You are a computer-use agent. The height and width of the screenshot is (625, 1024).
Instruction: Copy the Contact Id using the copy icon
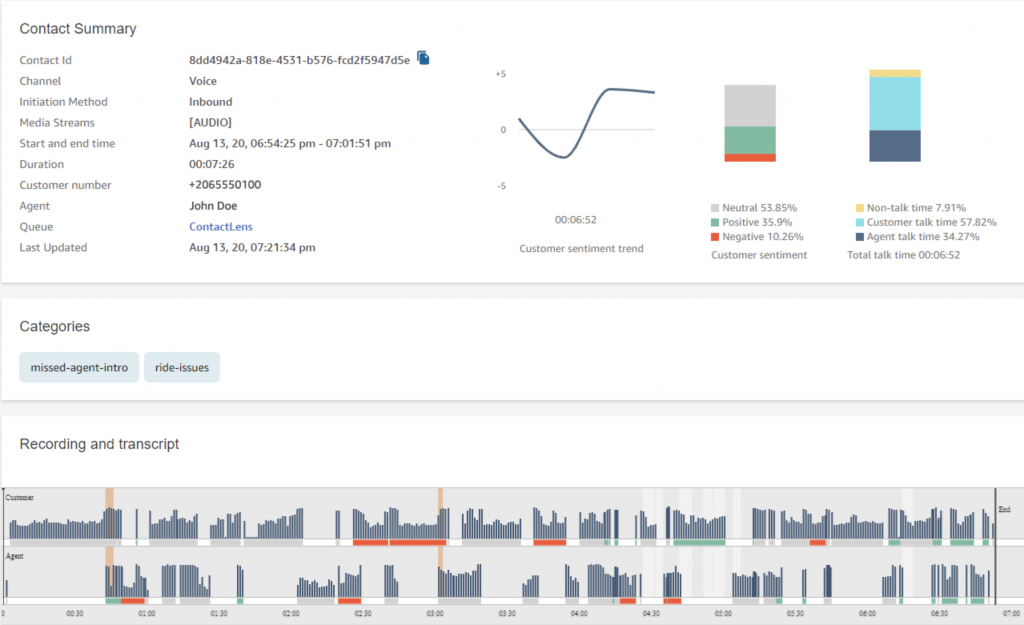tap(422, 58)
